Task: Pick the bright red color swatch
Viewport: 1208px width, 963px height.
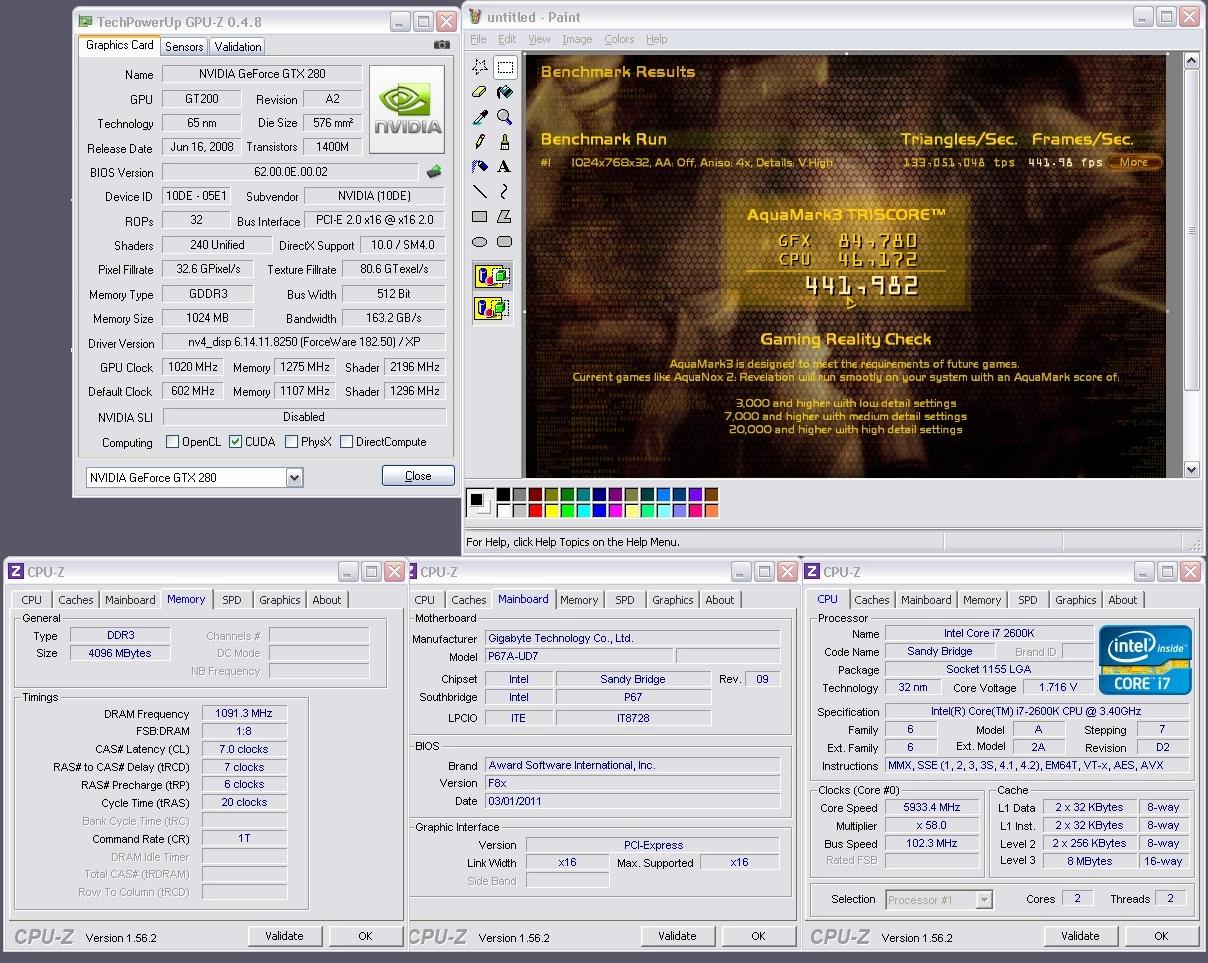Action: [536, 511]
